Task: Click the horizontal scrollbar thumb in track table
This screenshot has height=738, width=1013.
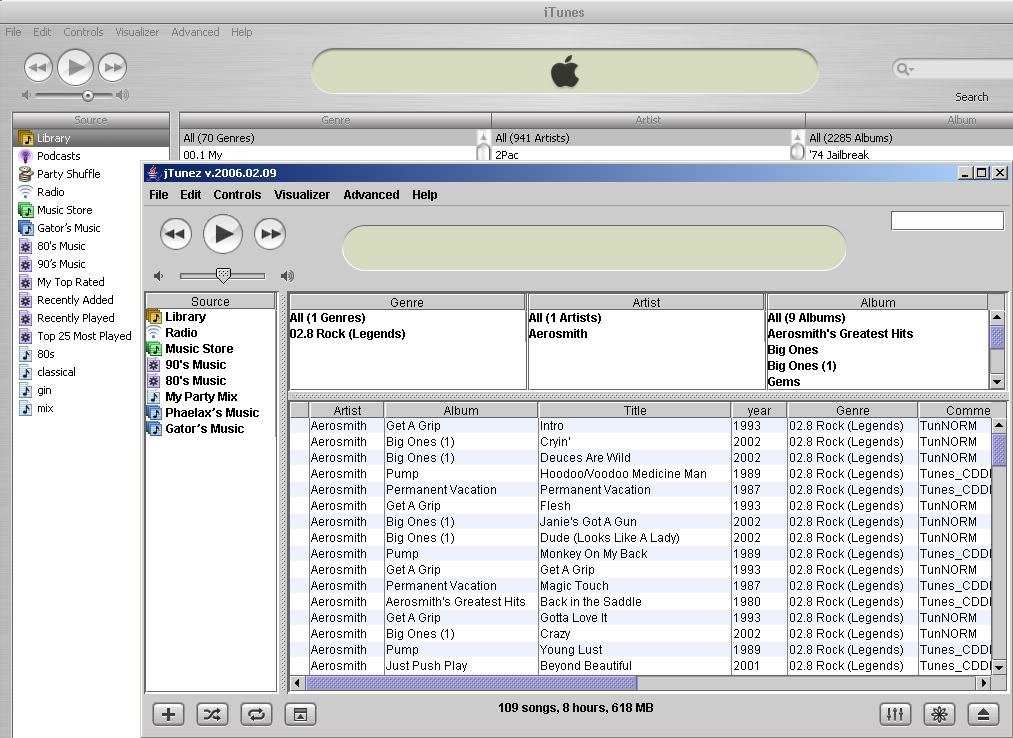Action: click(x=471, y=682)
